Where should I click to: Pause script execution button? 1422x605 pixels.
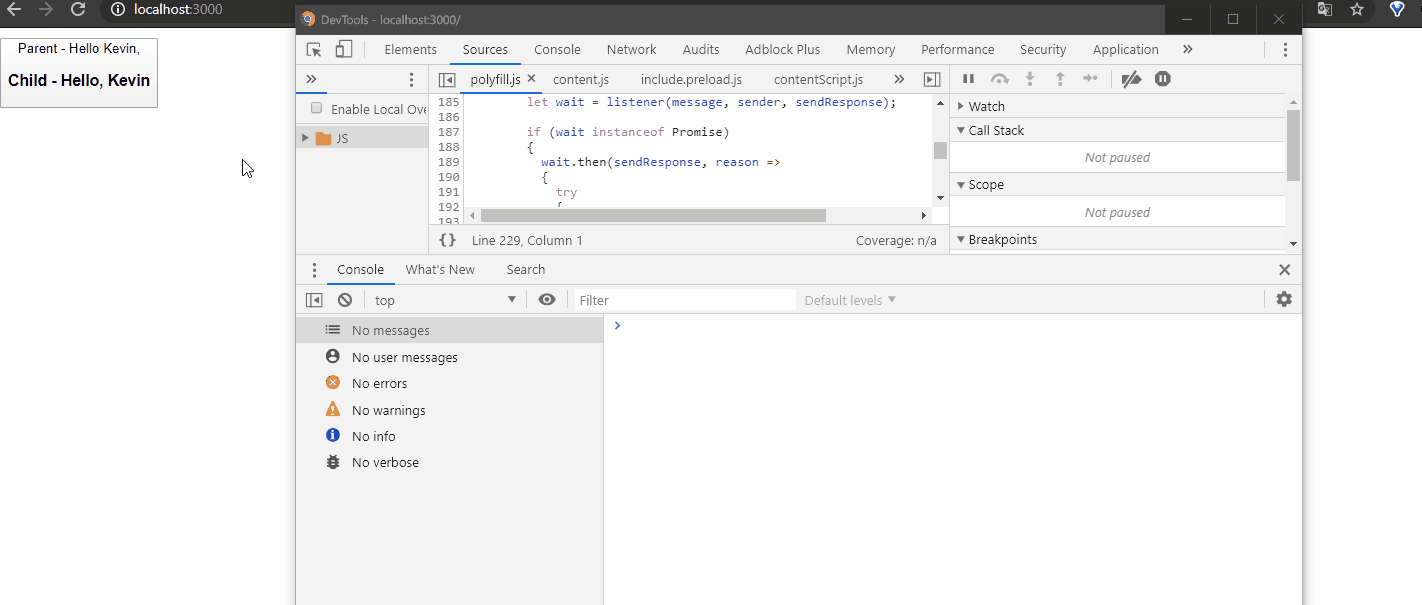(968, 79)
